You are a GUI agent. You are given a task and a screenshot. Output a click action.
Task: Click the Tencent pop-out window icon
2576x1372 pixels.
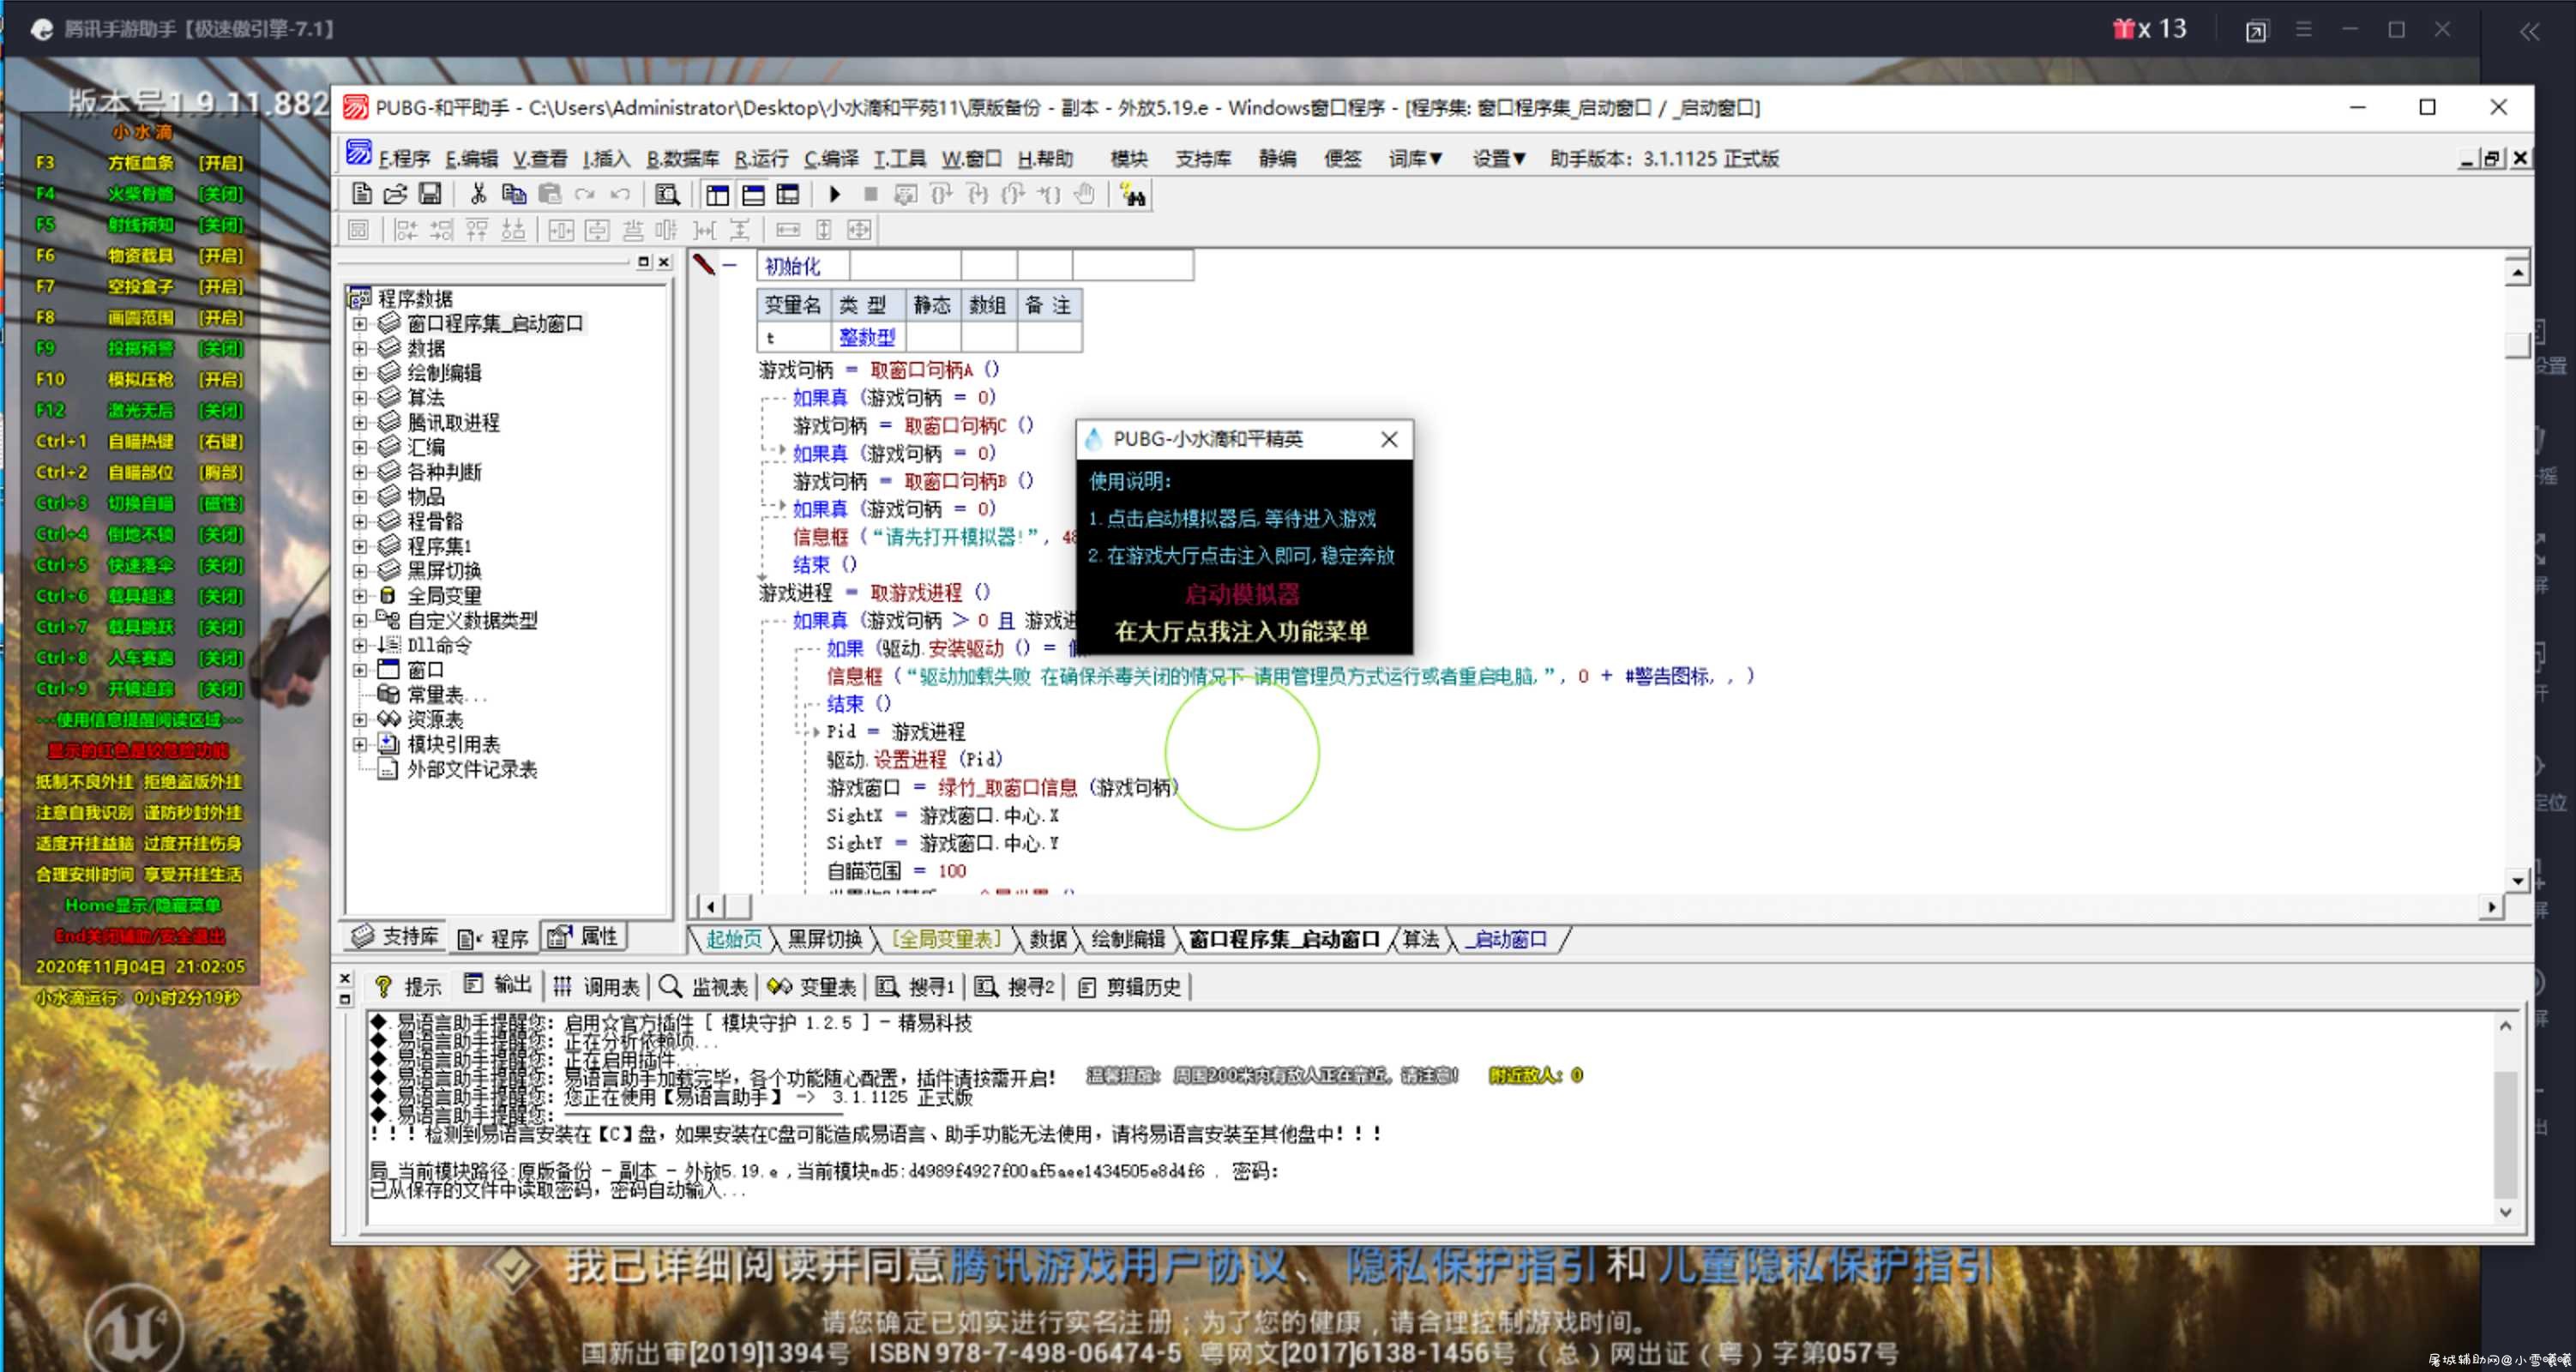point(2256,31)
